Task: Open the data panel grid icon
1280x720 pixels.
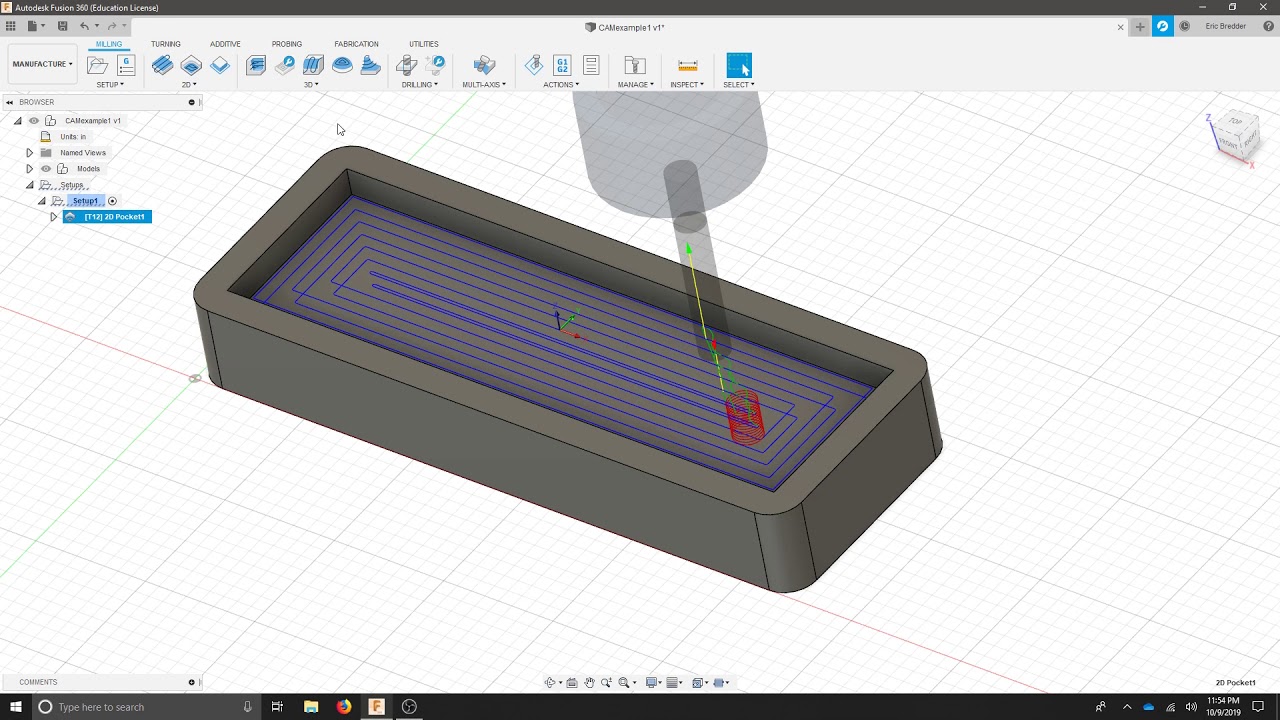Action: [11, 26]
